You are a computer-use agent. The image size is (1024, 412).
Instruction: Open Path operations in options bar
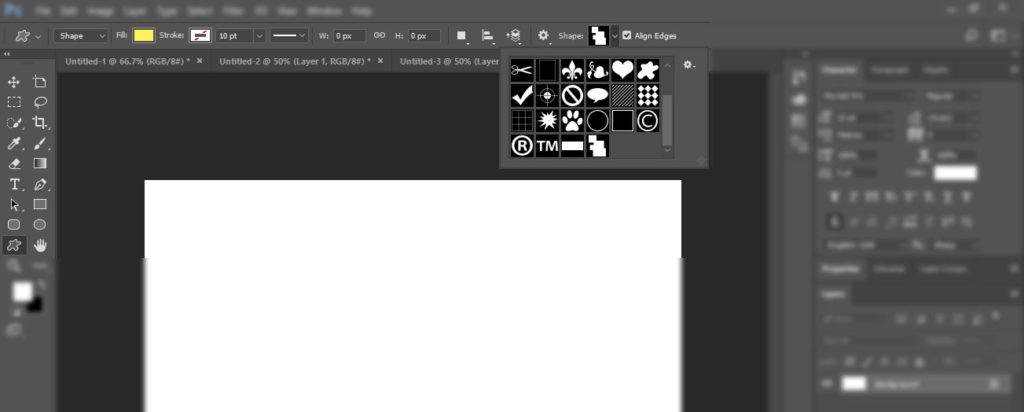[462, 36]
